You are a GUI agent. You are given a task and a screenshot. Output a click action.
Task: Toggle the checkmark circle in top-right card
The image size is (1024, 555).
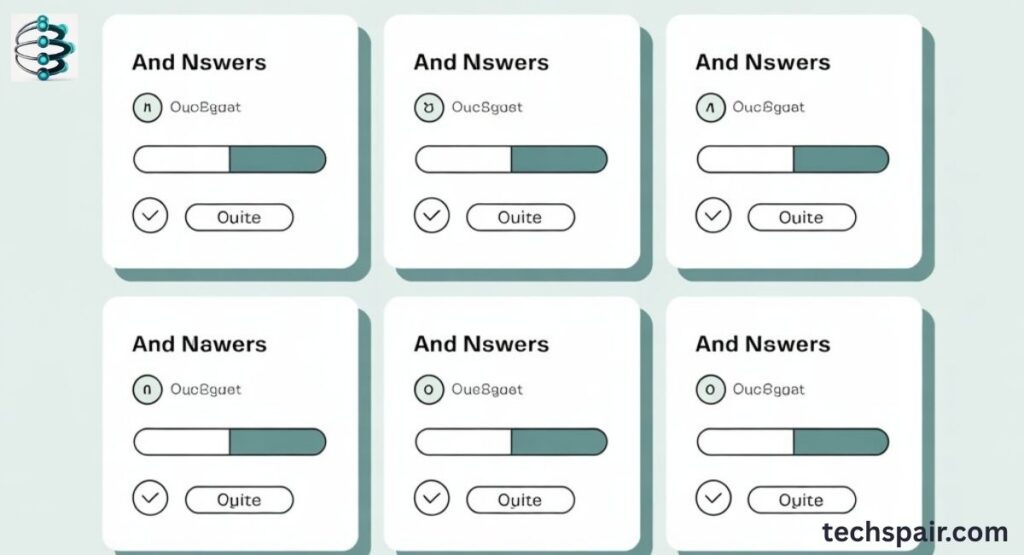[713, 215]
